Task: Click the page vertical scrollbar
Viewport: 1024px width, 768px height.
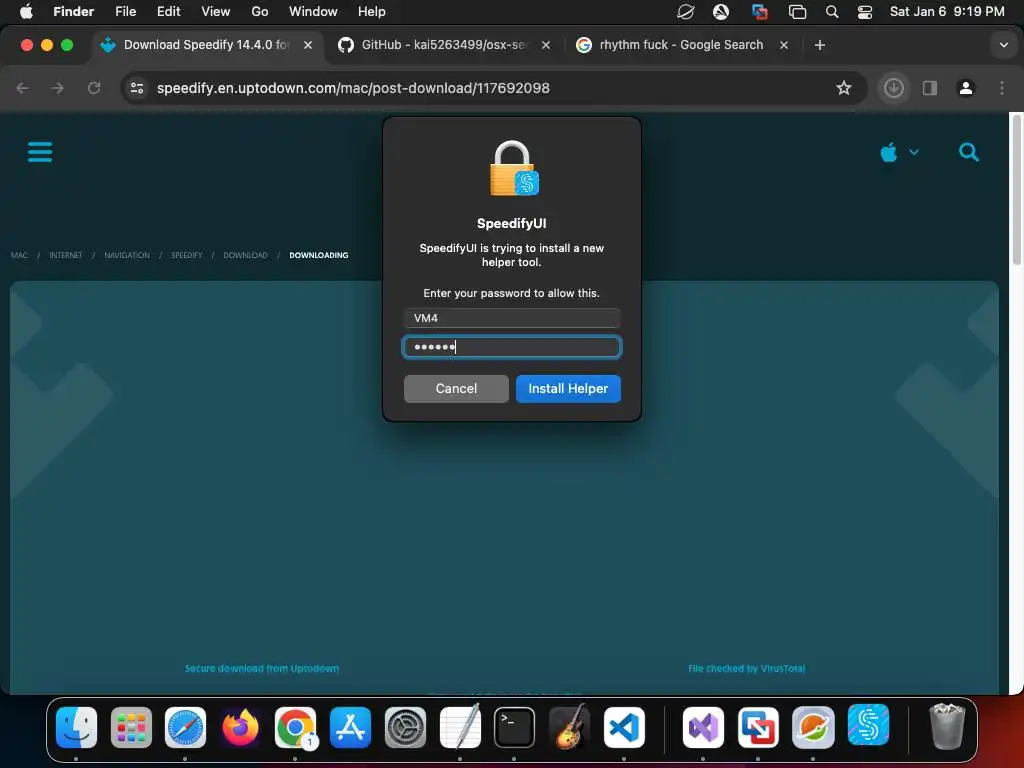Action: click(x=1016, y=189)
